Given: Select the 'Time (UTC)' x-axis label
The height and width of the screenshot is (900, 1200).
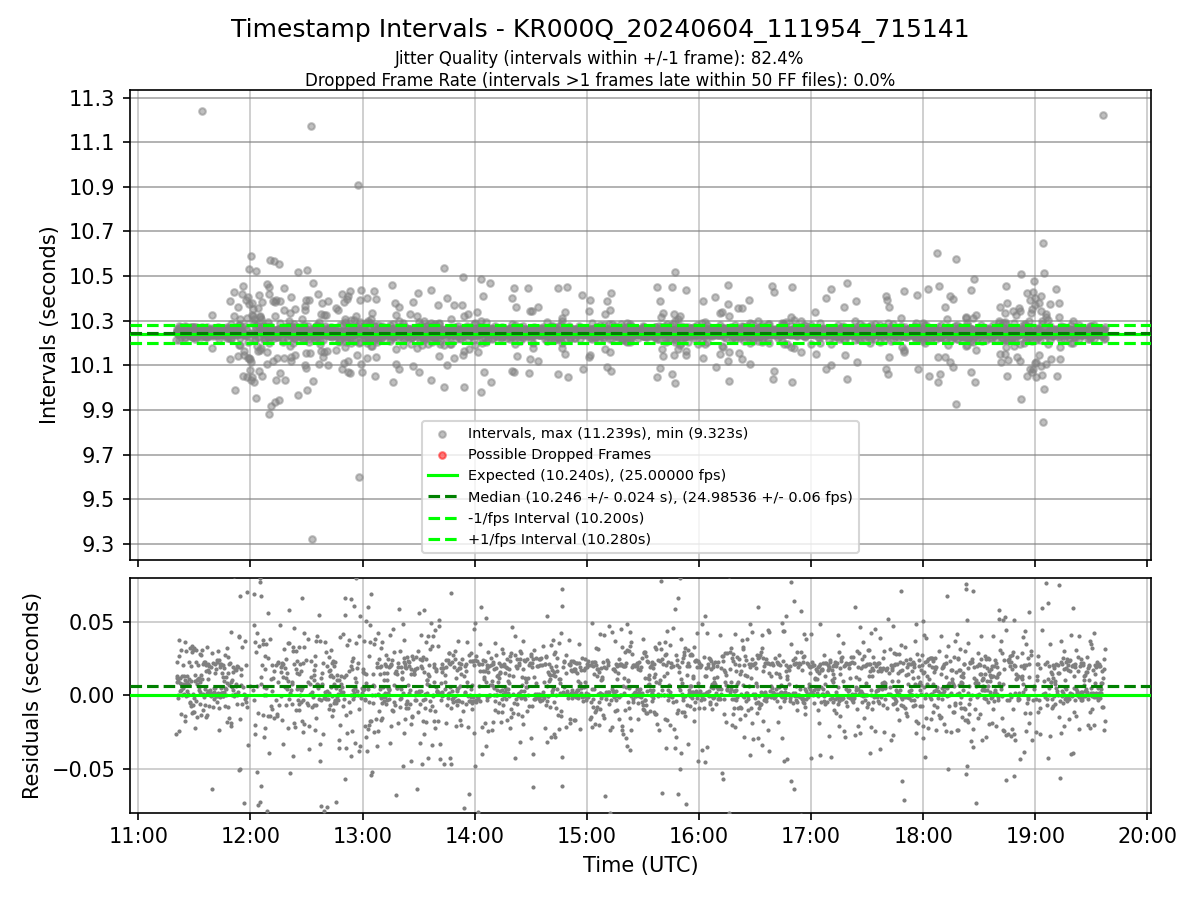Looking at the screenshot, I should [x=641, y=865].
